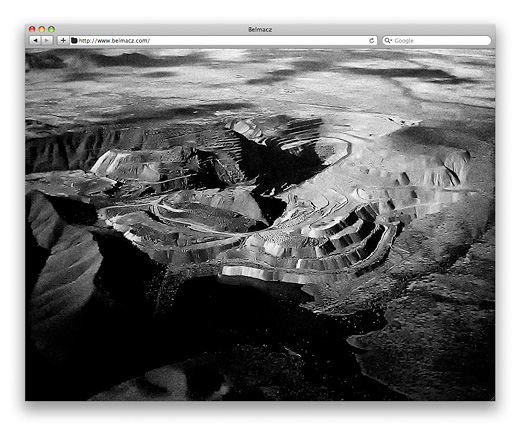The width and height of the screenshot is (520, 424).
Task: Go back with the left arrow button
Action: pos(35,40)
